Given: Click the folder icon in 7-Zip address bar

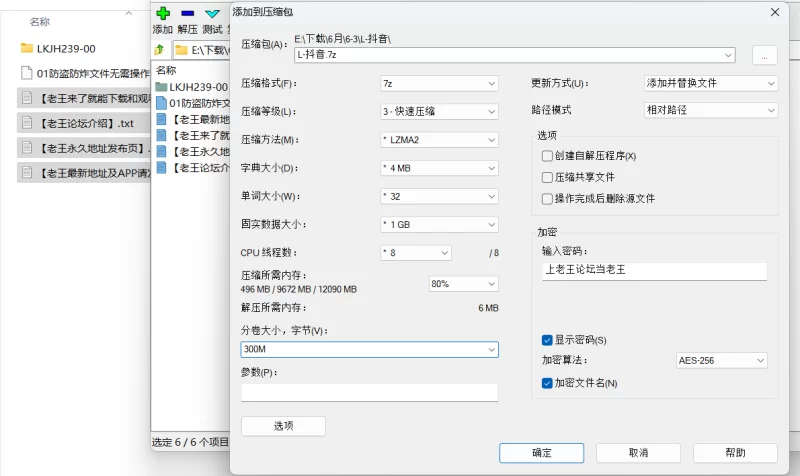Looking at the screenshot, I should [x=181, y=50].
